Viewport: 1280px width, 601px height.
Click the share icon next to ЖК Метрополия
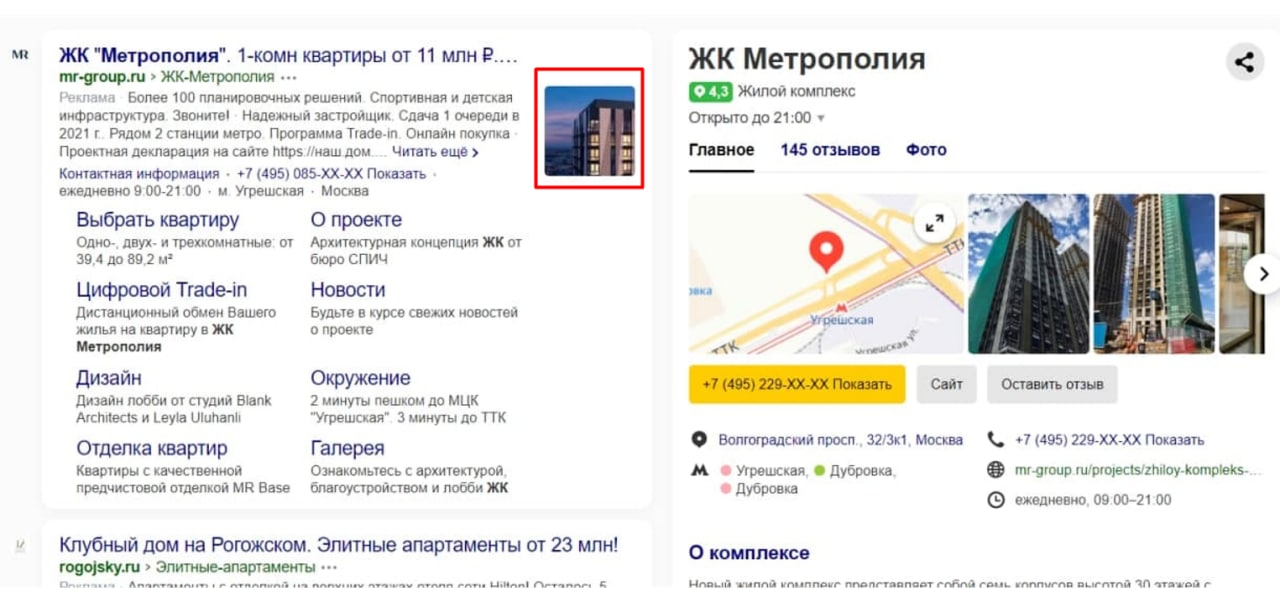pos(1244,62)
